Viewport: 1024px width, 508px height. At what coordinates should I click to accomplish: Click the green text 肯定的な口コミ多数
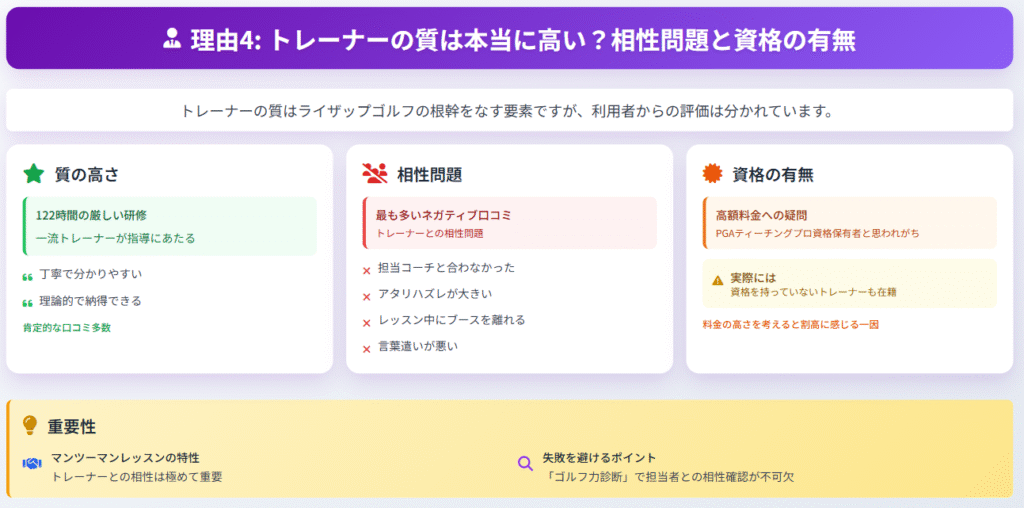[67, 328]
